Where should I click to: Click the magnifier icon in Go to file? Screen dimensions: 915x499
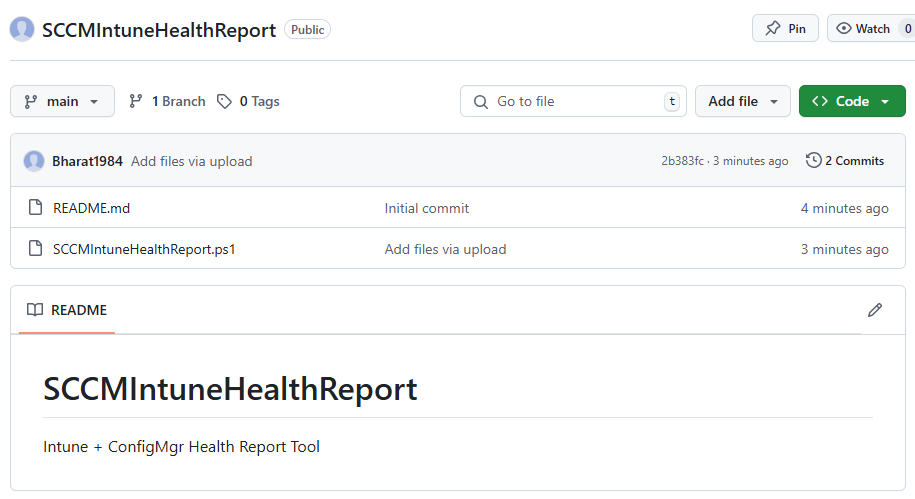(x=481, y=102)
